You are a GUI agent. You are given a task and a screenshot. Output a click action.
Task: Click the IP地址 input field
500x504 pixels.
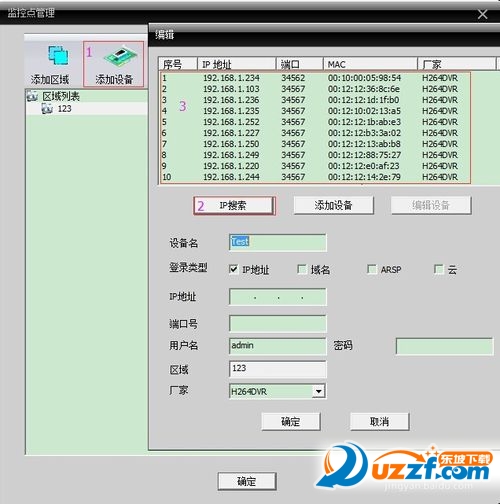point(278,297)
